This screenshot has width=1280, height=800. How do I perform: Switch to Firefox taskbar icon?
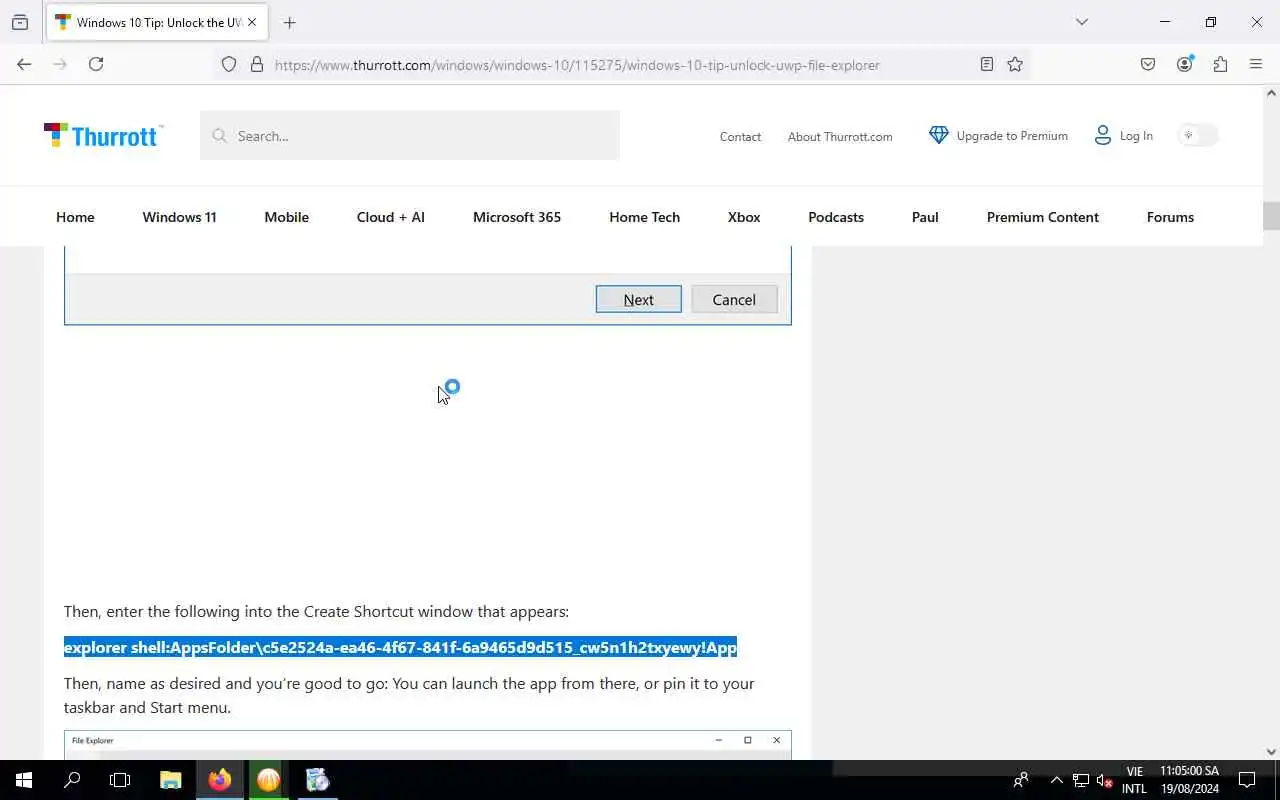point(220,780)
